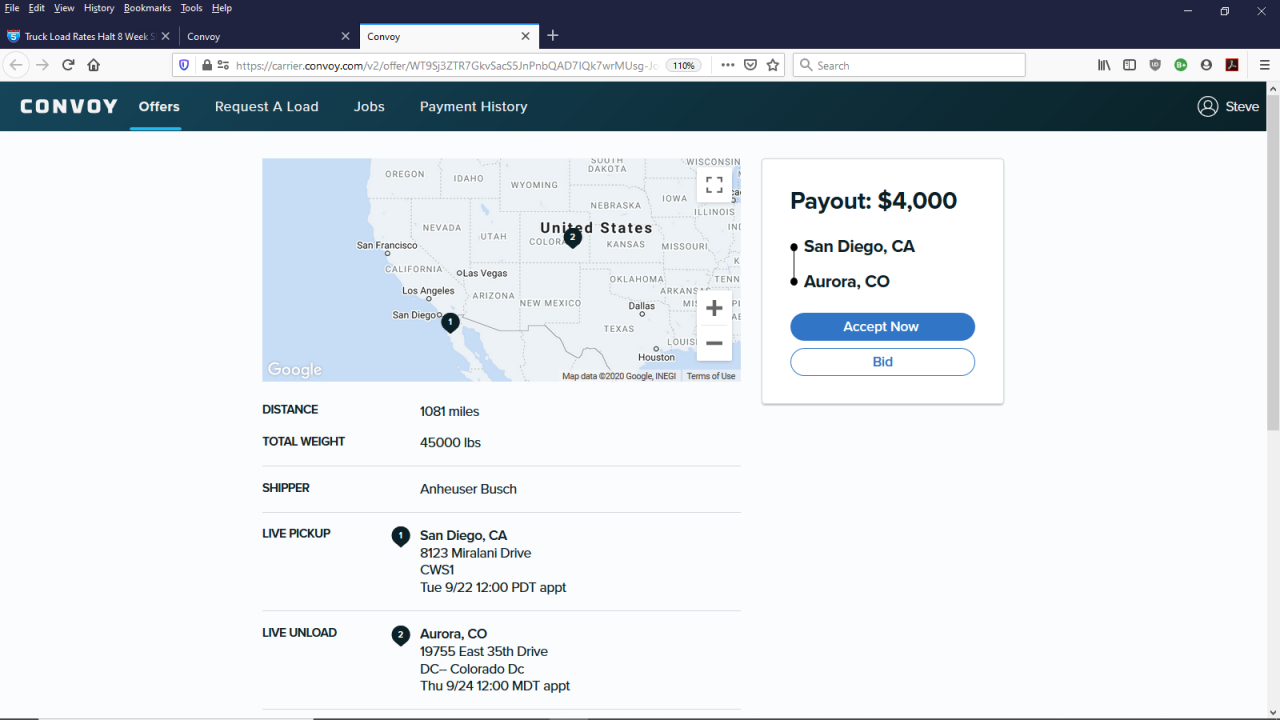Screen dimensions: 1280x720
Task: Open the Library bookmarks icon
Action: [x=1104, y=65]
